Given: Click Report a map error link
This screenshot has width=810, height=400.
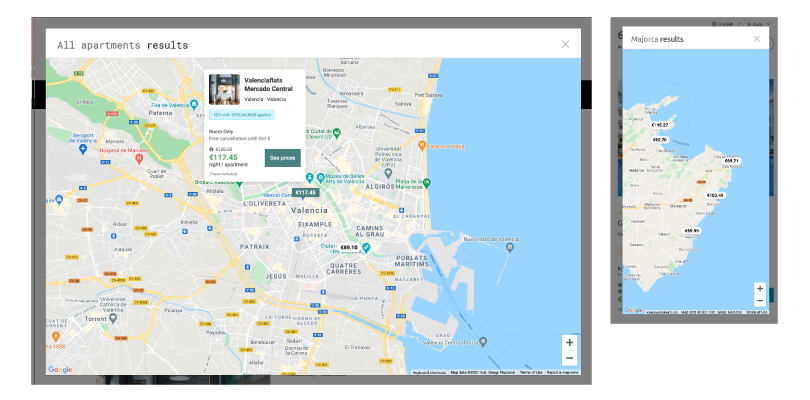Looking at the screenshot, I should 563,373.
